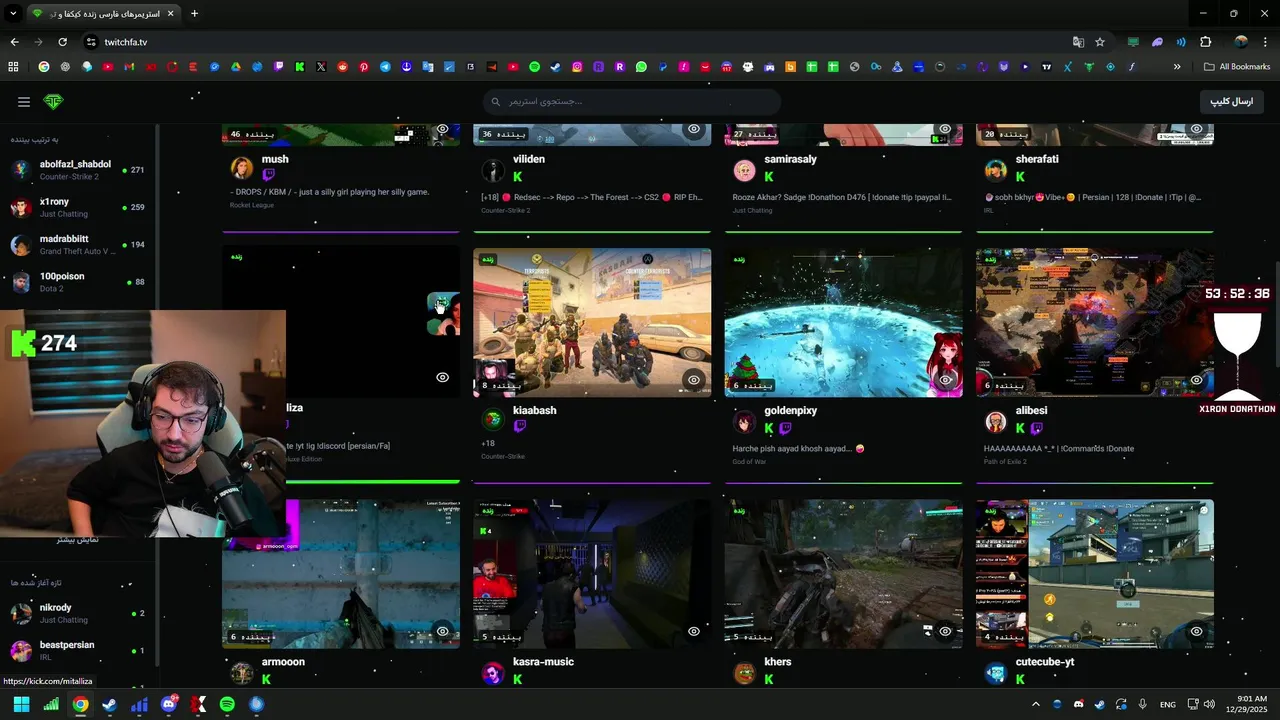Viewport: 1280px width, 720px height.
Task: Click the Kick icon under alibesi
Action: click(1020, 428)
